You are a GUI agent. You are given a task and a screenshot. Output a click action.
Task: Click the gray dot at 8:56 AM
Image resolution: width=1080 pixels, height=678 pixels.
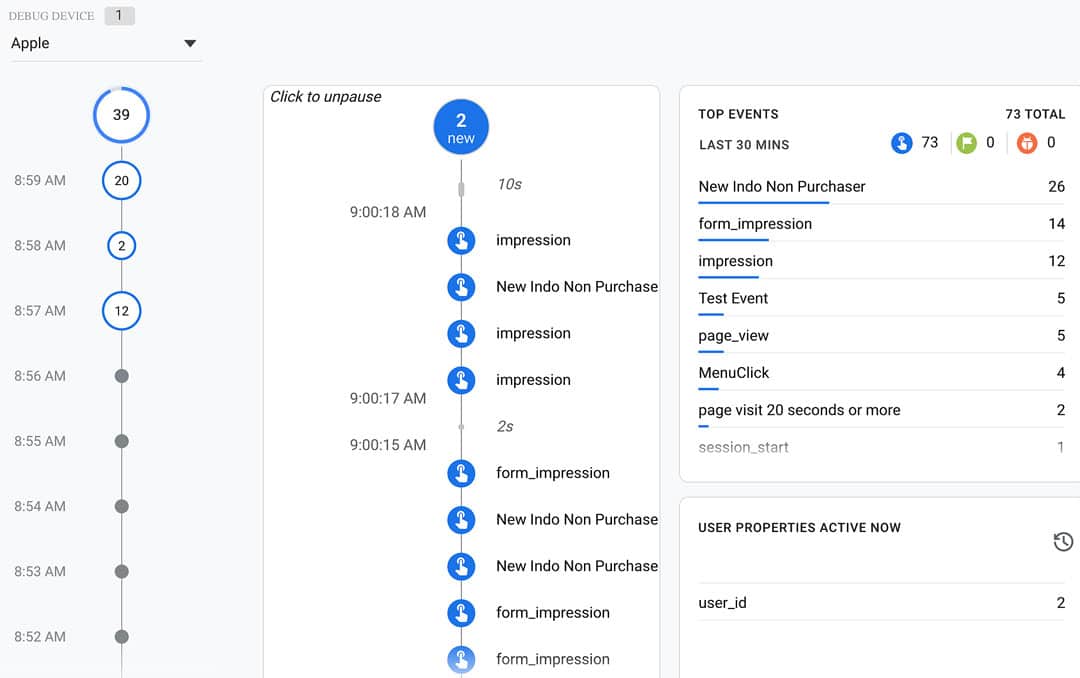click(121, 376)
